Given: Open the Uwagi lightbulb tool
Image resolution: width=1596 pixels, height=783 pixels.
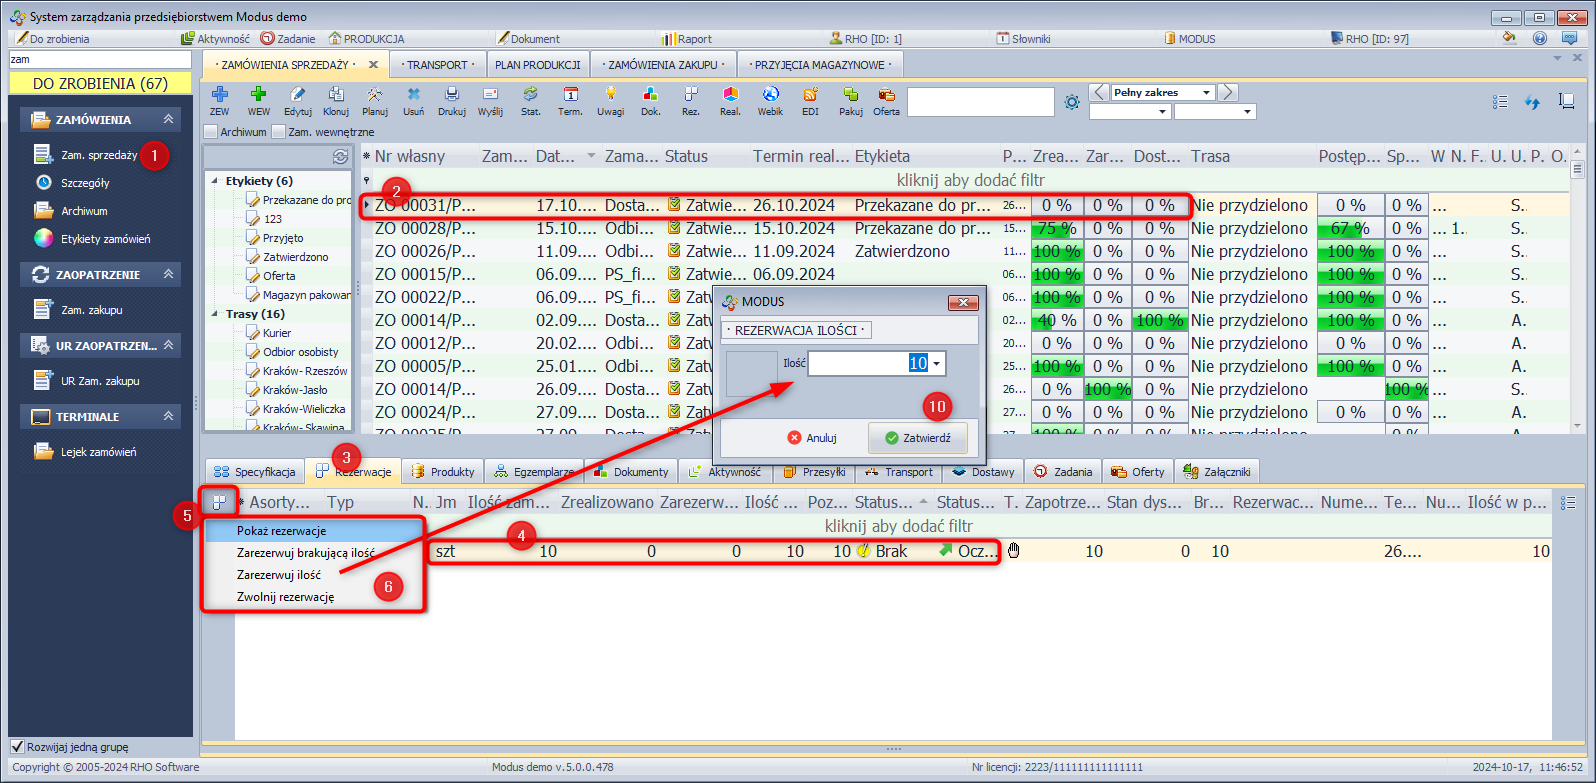Looking at the screenshot, I should click(610, 95).
